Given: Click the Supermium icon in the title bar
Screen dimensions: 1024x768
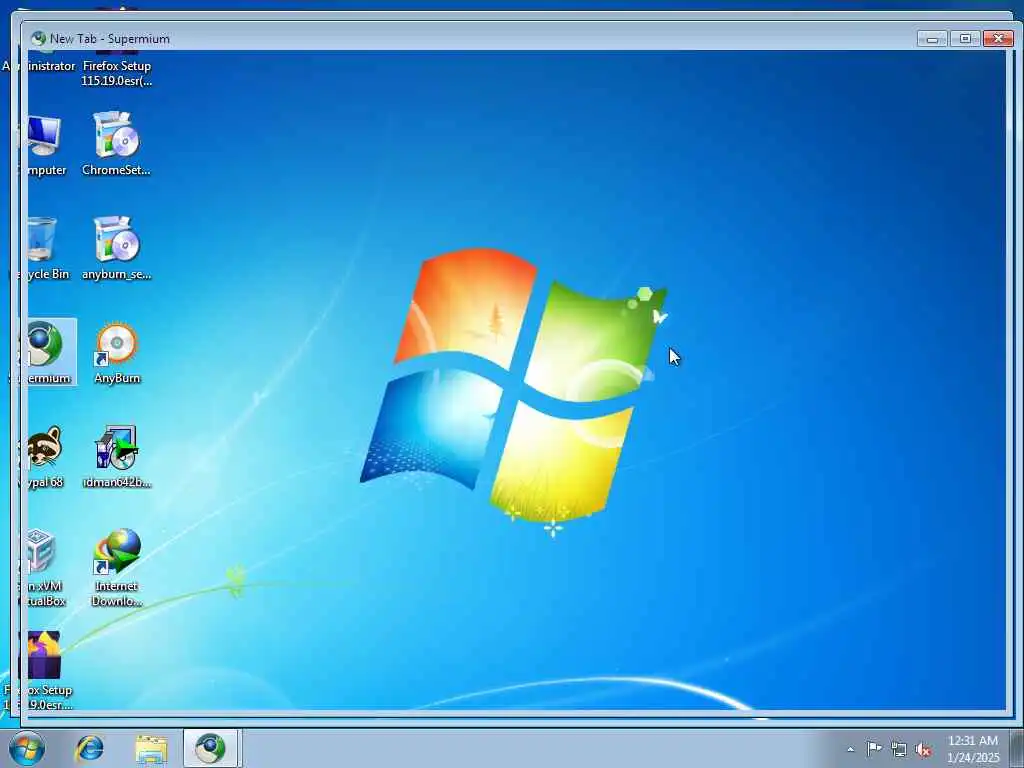Looking at the screenshot, I should pyautogui.click(x=39, y=39).
